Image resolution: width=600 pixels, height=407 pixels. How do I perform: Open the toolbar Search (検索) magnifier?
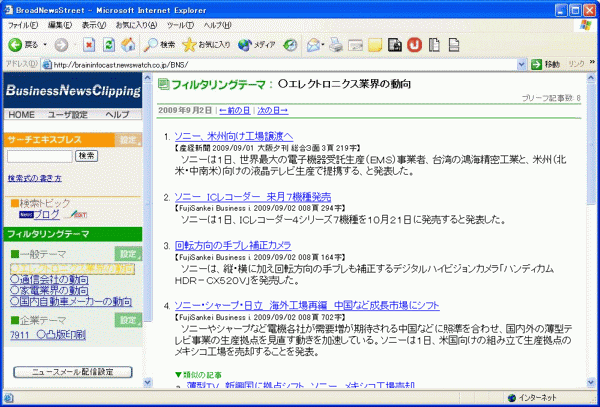point(159,45)
